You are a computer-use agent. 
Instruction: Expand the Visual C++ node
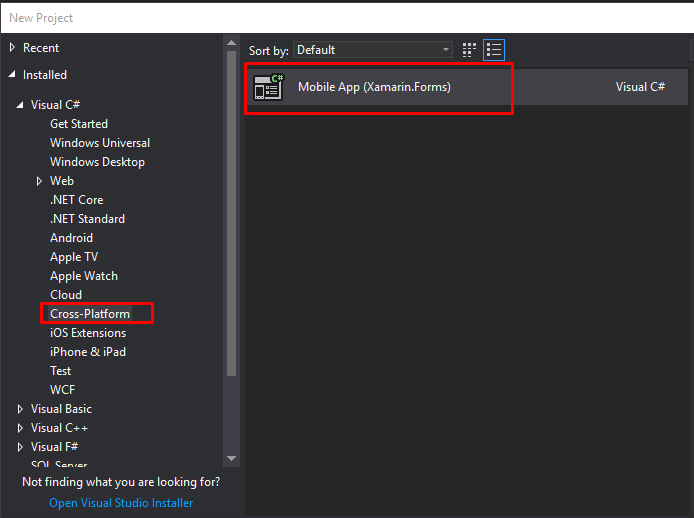tap(20, 428)
